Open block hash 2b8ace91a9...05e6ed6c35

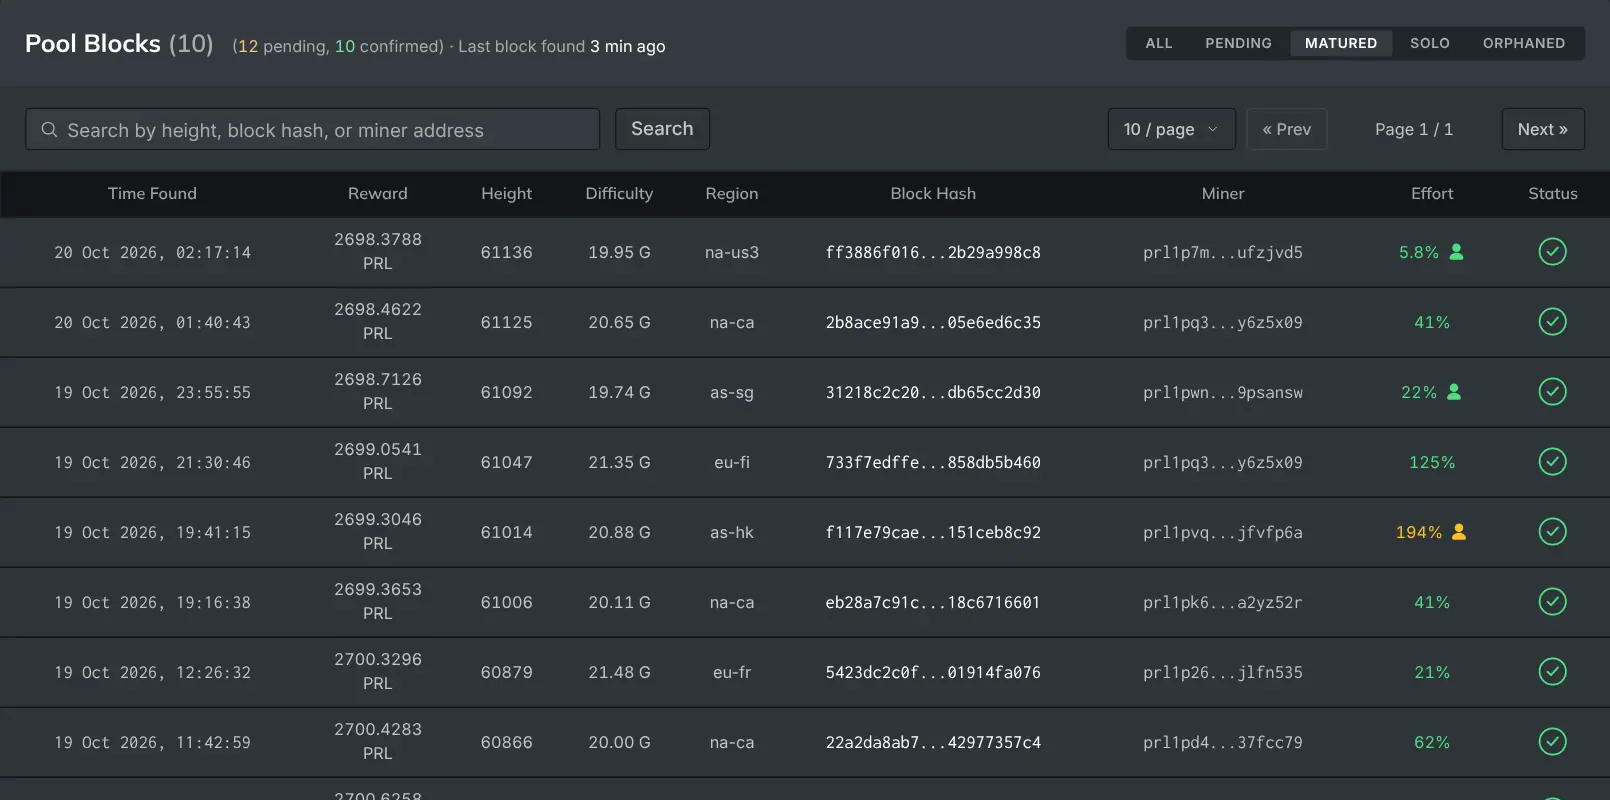933,322
